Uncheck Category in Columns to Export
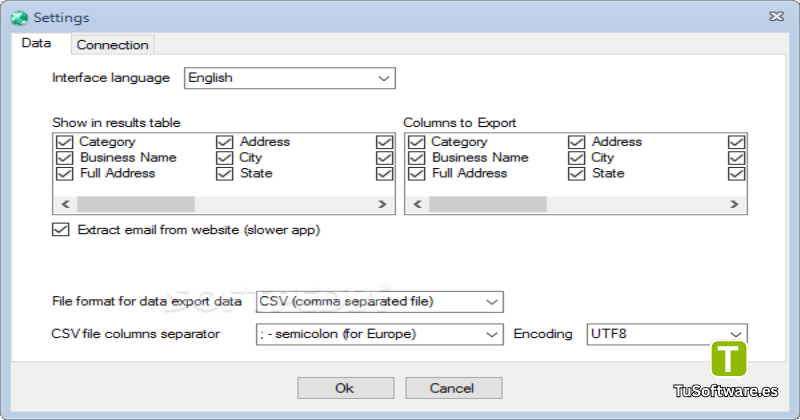This screenshot has width=800, height=420. pyautogui.click(x=417, y=142)
